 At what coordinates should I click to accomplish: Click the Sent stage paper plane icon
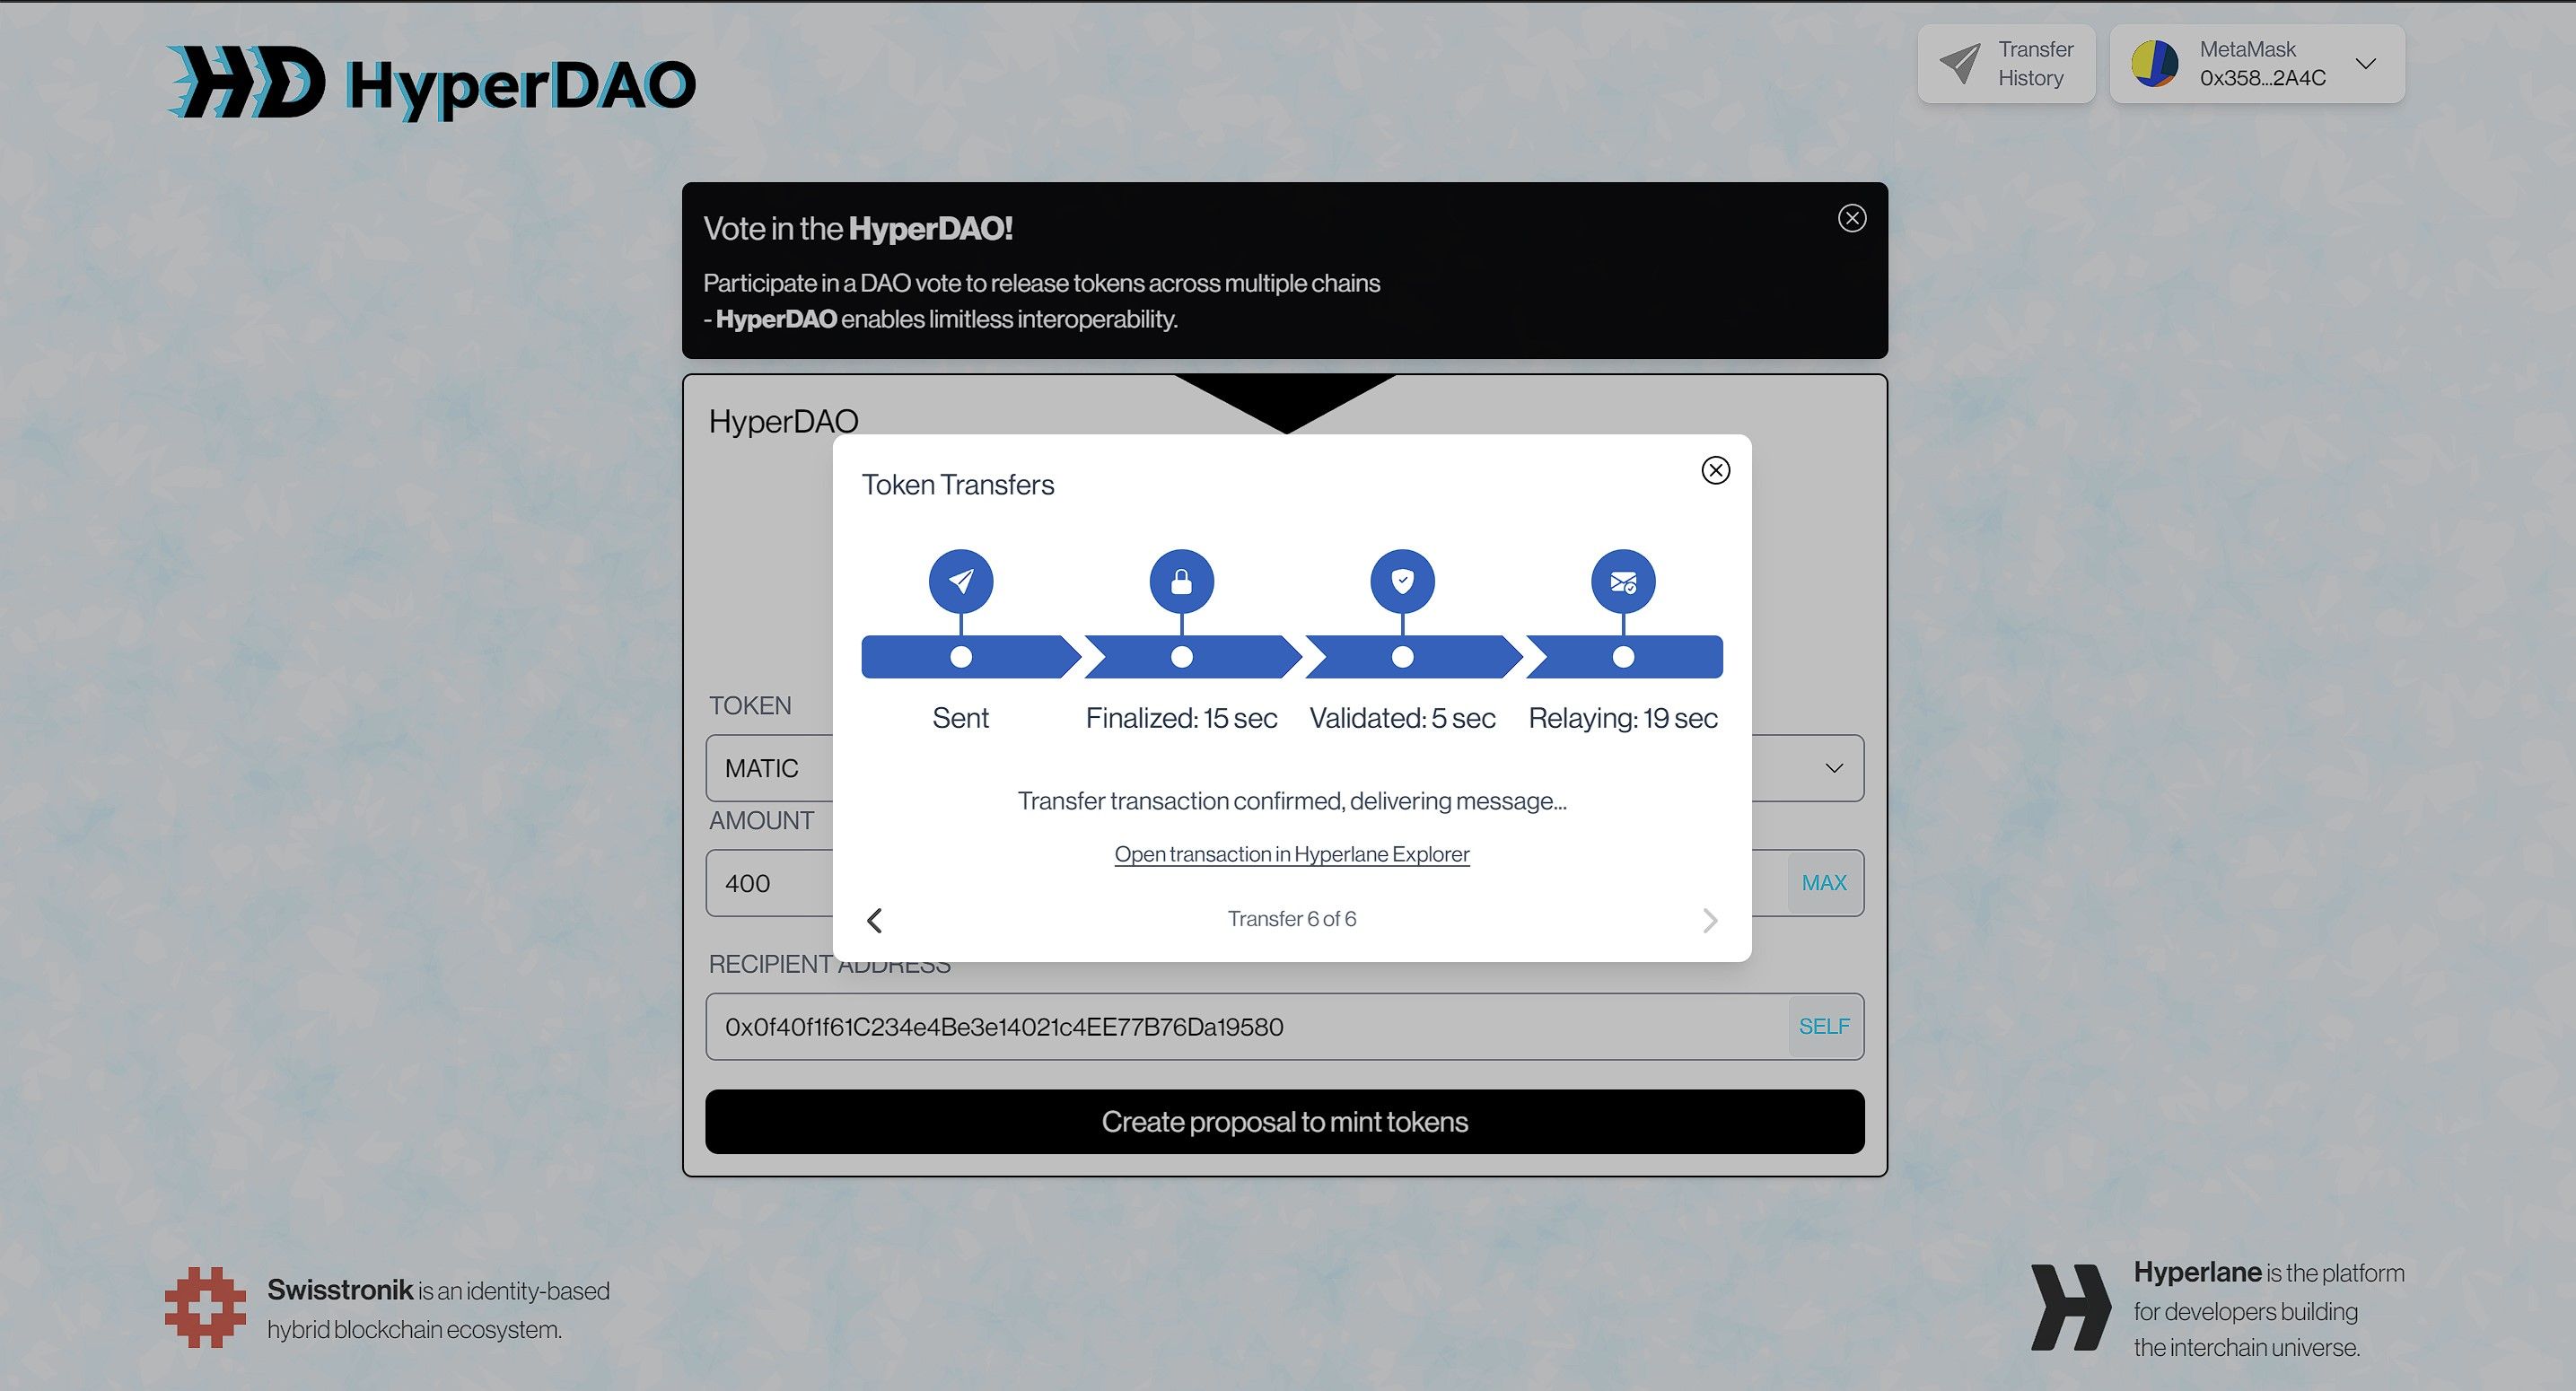pos(961,581)
